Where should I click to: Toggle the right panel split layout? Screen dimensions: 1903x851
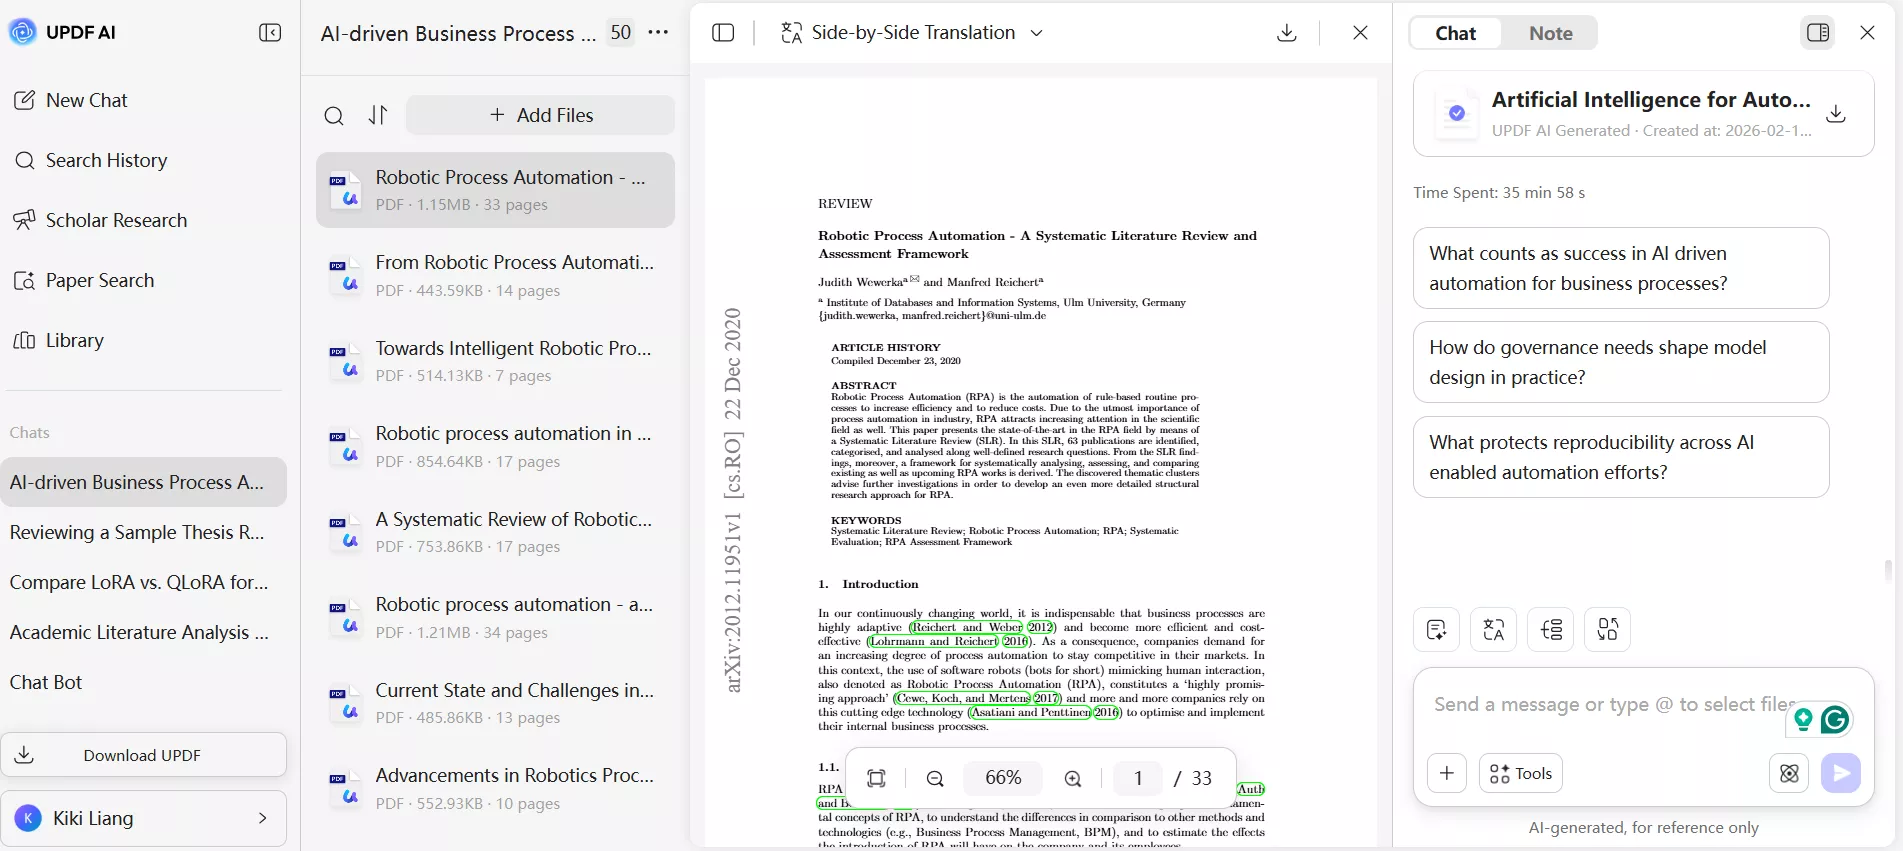[x=1818, y=33]
